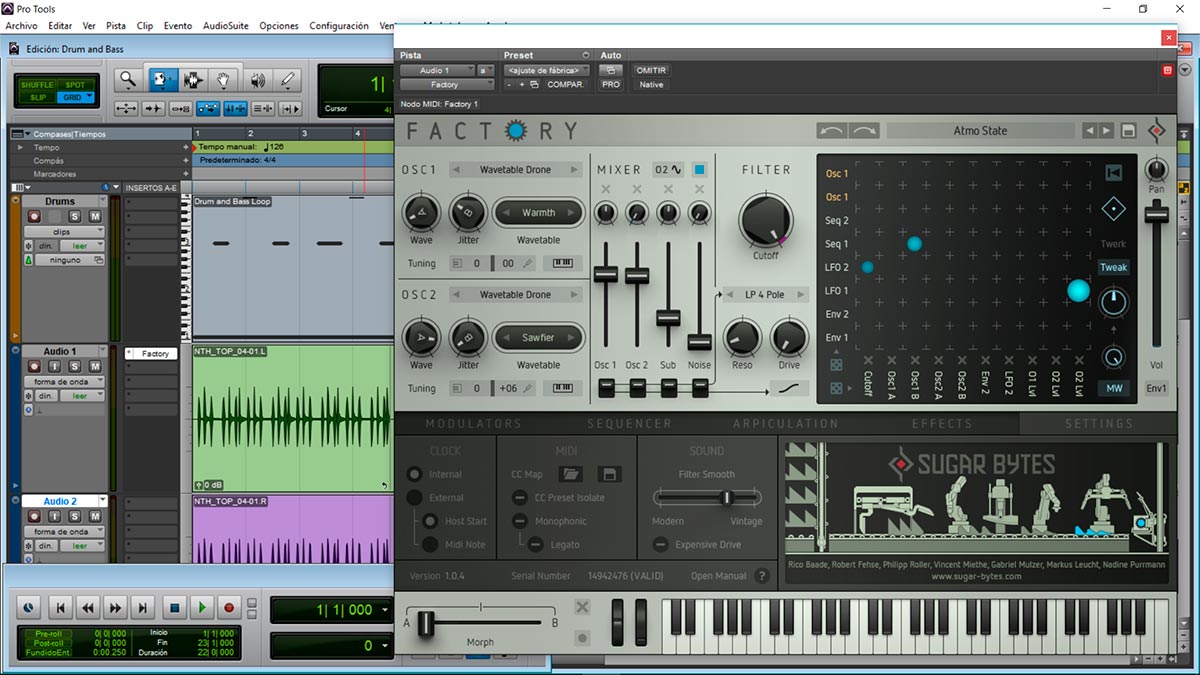Viewport: 1200px width, 675px height.
Task: Save preset with floppy disk icon
Action: (1129, 131)
